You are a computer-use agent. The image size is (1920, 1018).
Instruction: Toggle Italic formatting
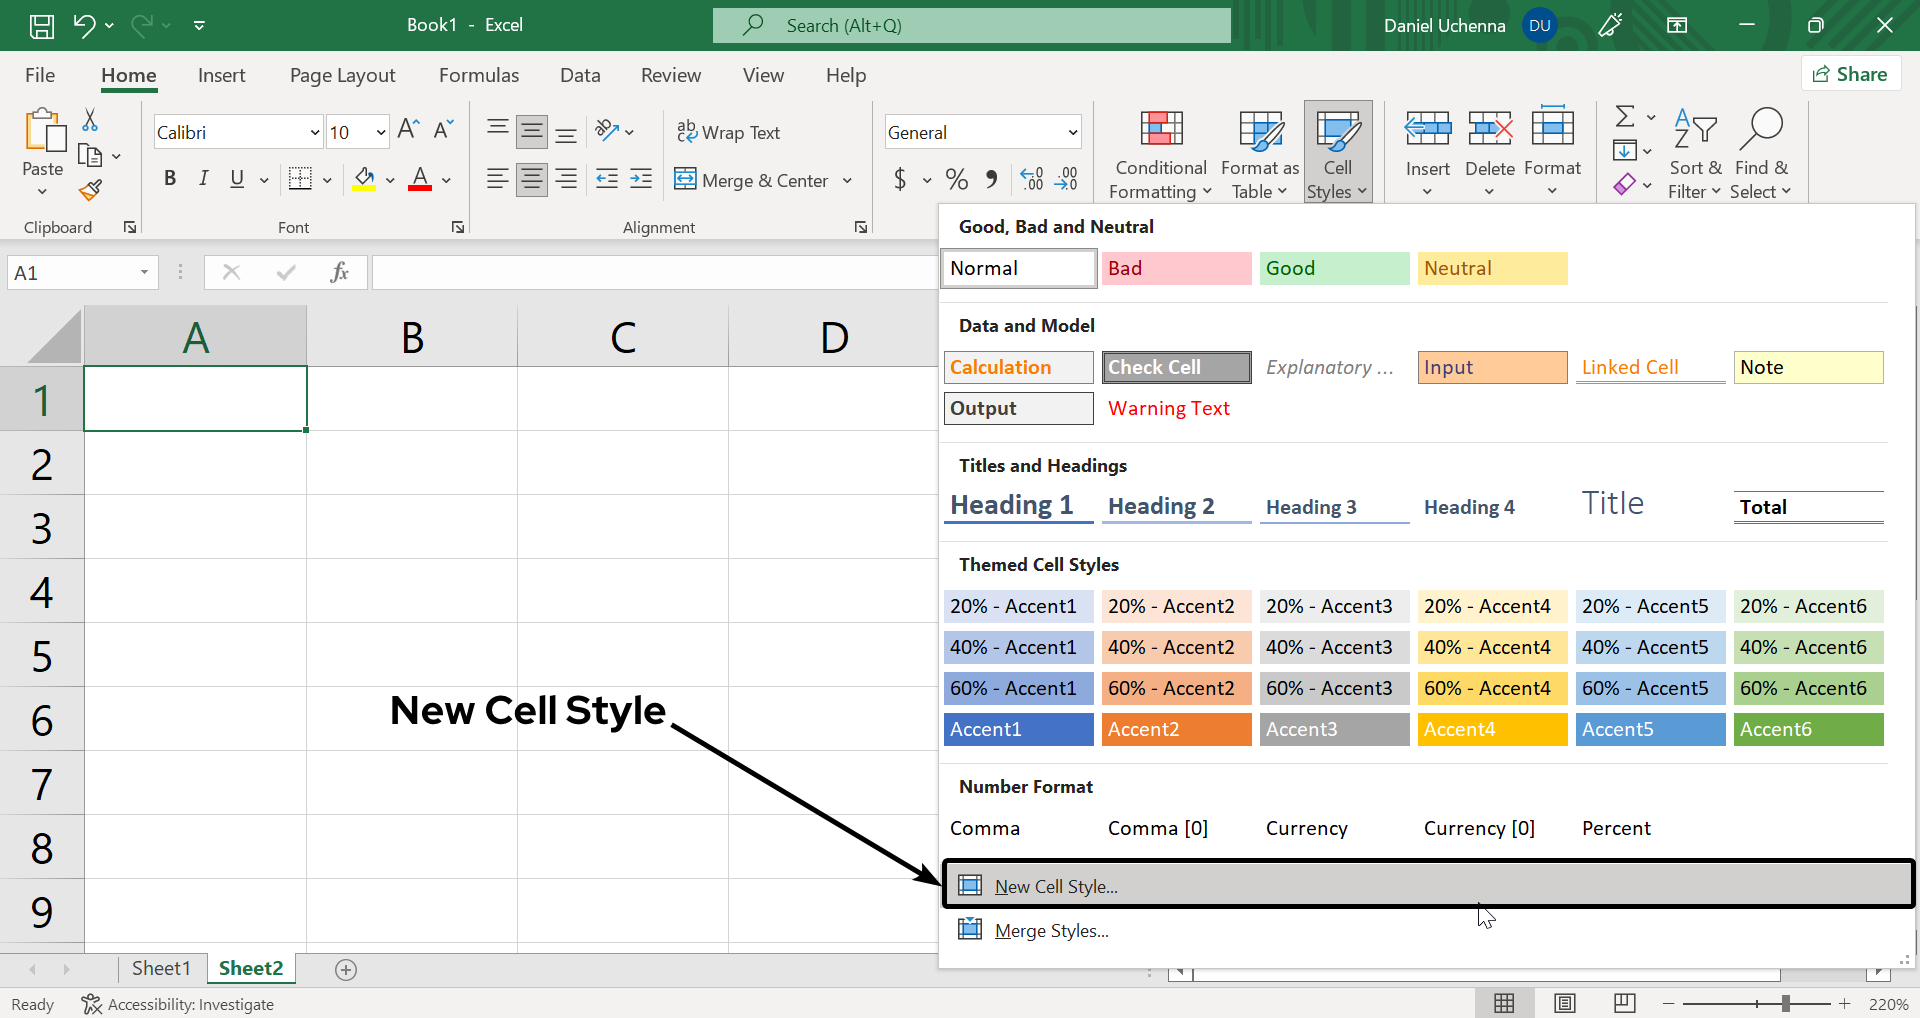coord(204,179)
